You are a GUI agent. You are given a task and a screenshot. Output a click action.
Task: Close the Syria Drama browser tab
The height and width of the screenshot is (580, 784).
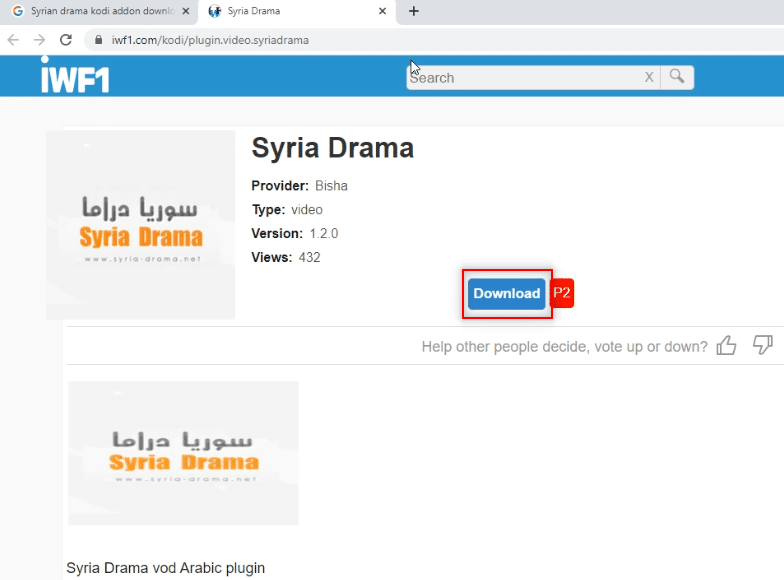(x=382, y=11)
